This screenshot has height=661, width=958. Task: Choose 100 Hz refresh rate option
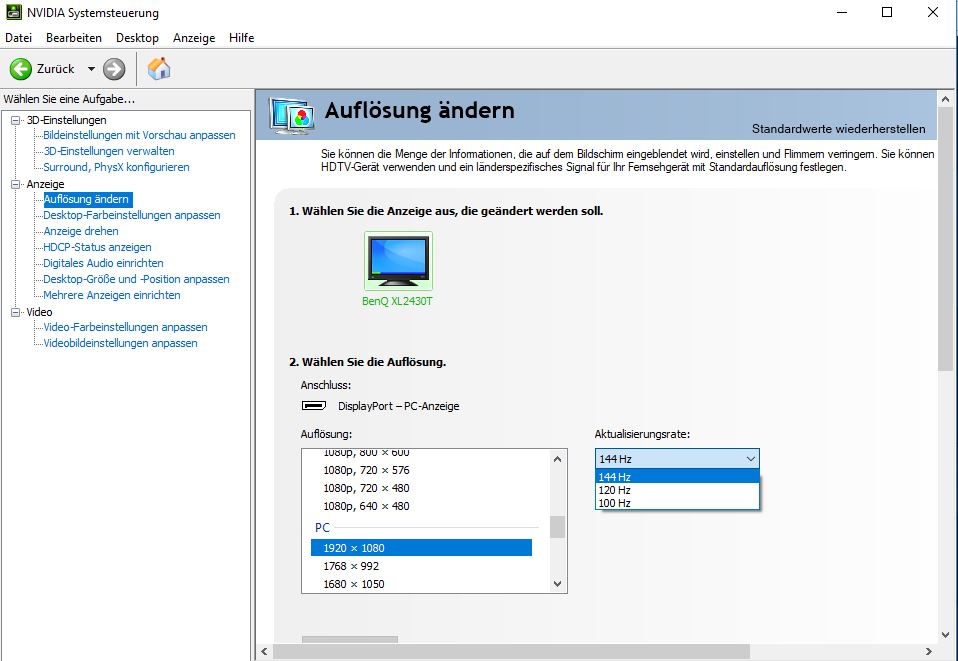(x=614, y=503)
